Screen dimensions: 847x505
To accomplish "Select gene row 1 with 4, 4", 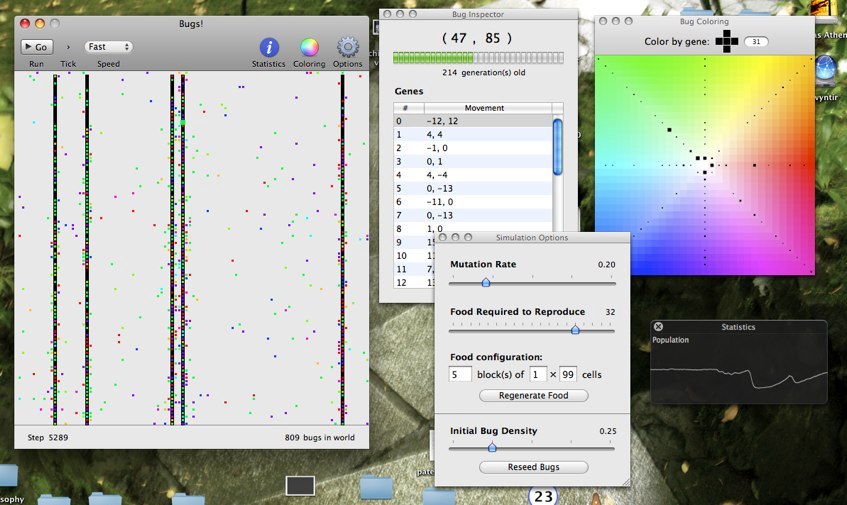I will point(473,134).
